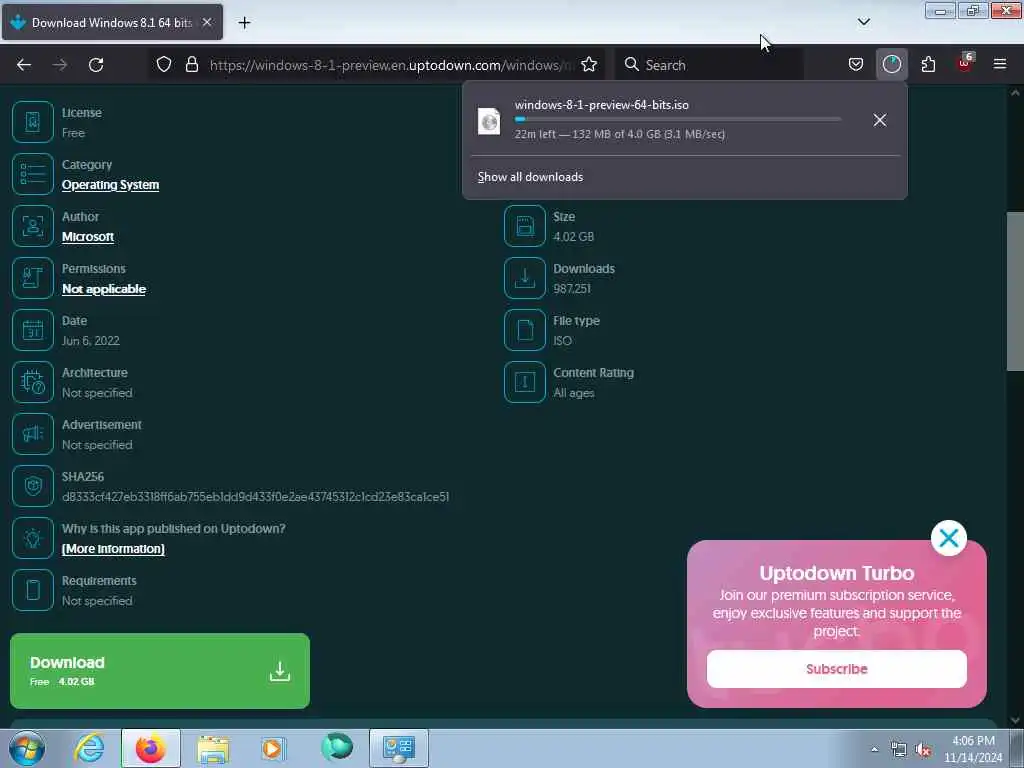1024x768 pixels.
Task: Open the Pocket save icon
Action: [x=856, y=64]
